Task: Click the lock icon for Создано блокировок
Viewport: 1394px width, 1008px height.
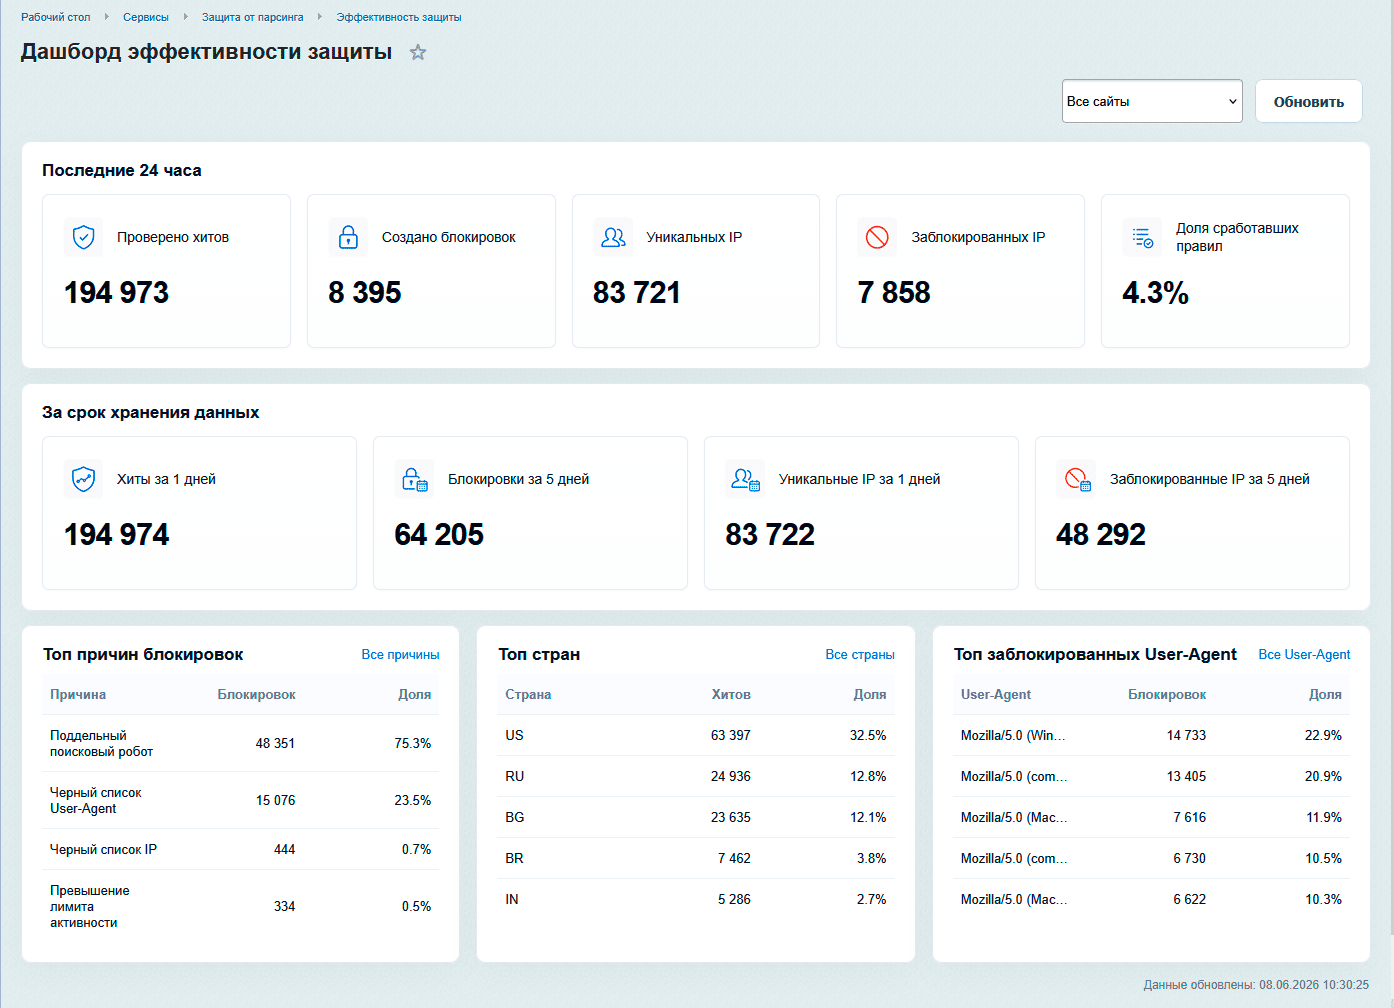Action: point(348,237)
